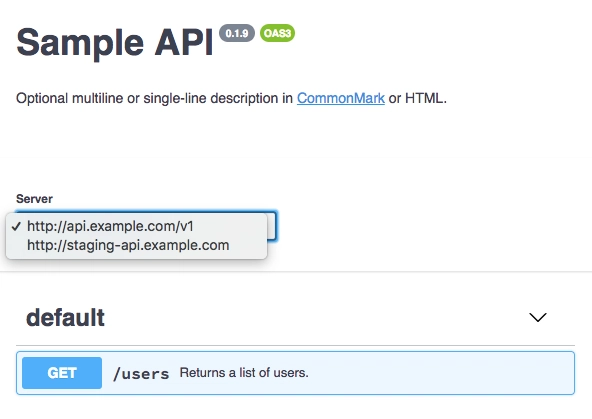Expand the /users endpoint row
592x419 pixels.
click(x=295, y=373)
